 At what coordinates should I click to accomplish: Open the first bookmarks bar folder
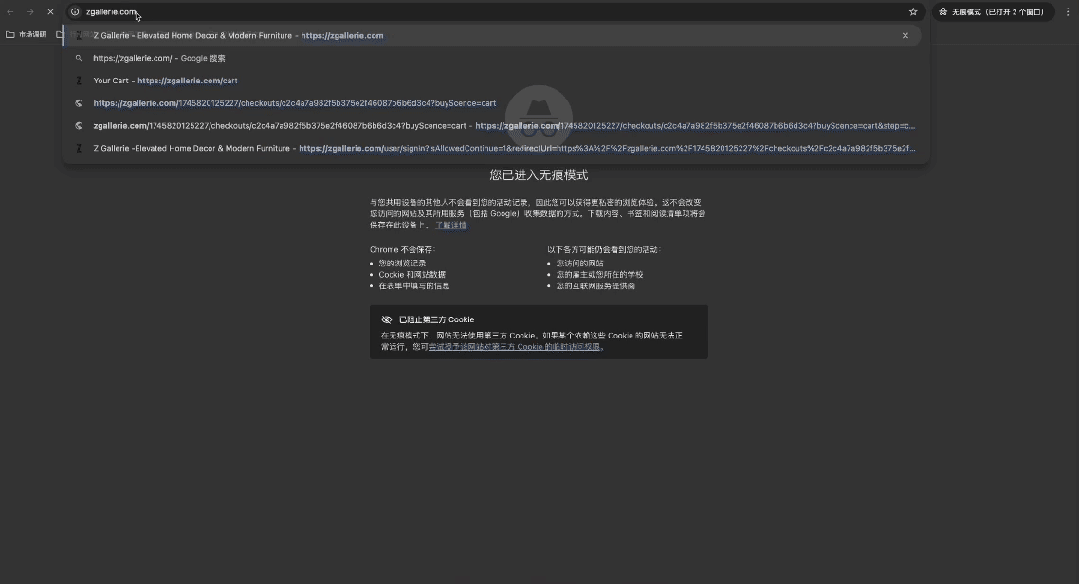(x=27, y=34)
